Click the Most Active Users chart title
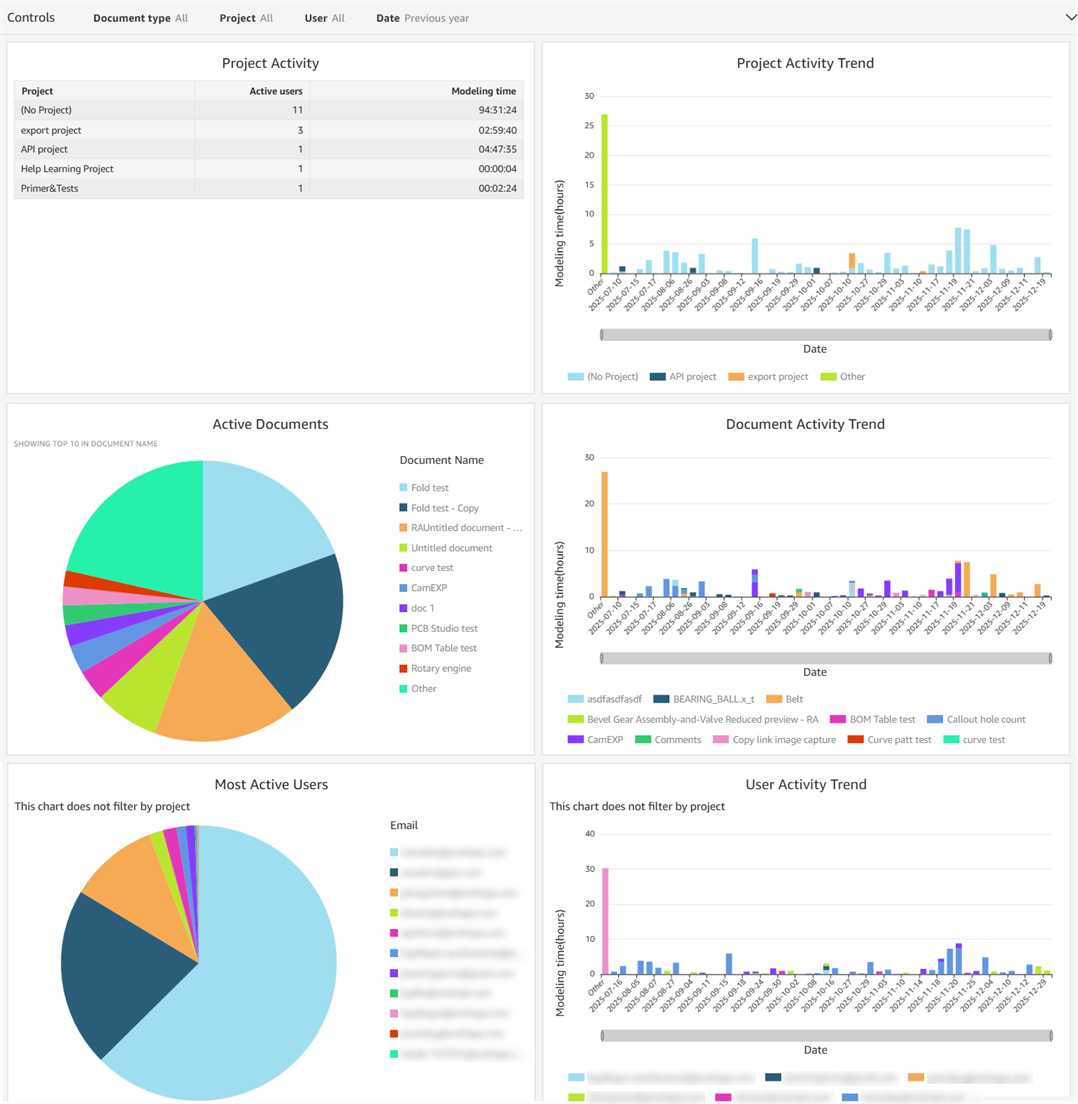Screen dimensions: 1078x1104 point(271,784)
